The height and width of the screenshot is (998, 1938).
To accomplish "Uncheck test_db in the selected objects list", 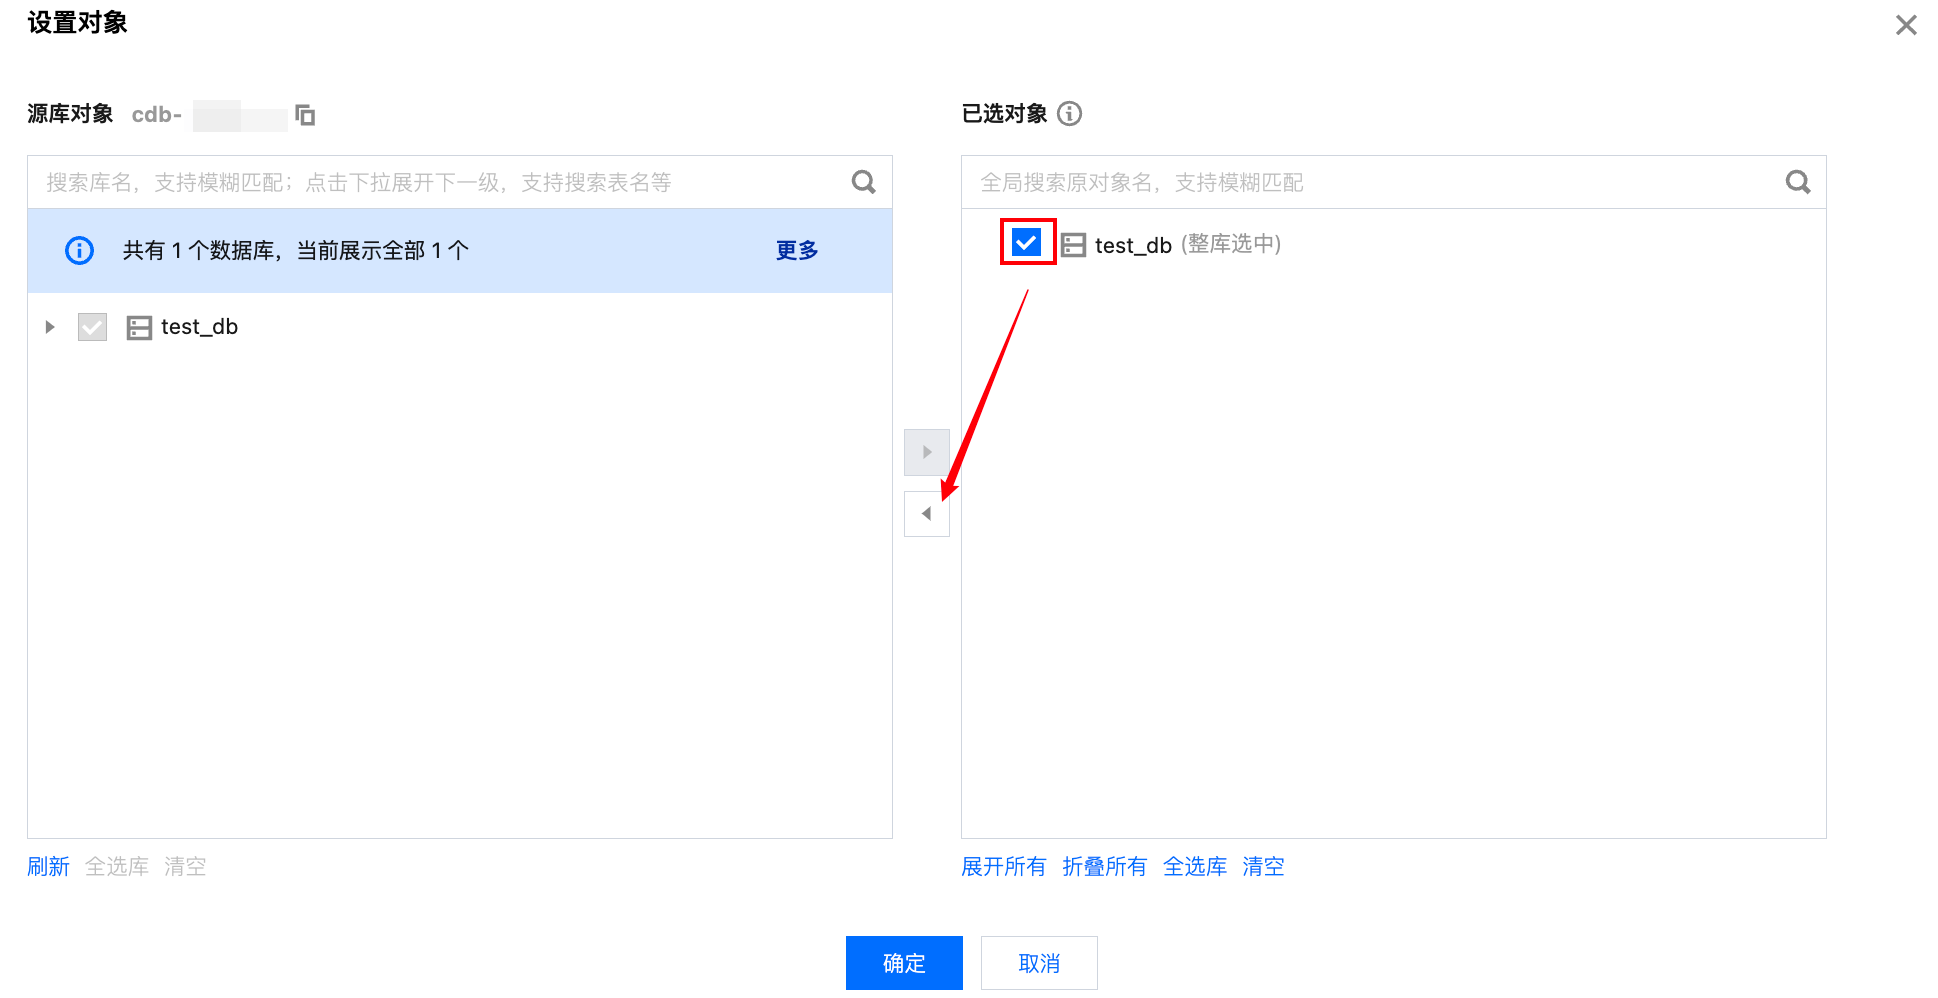I will coord(1027,242).
